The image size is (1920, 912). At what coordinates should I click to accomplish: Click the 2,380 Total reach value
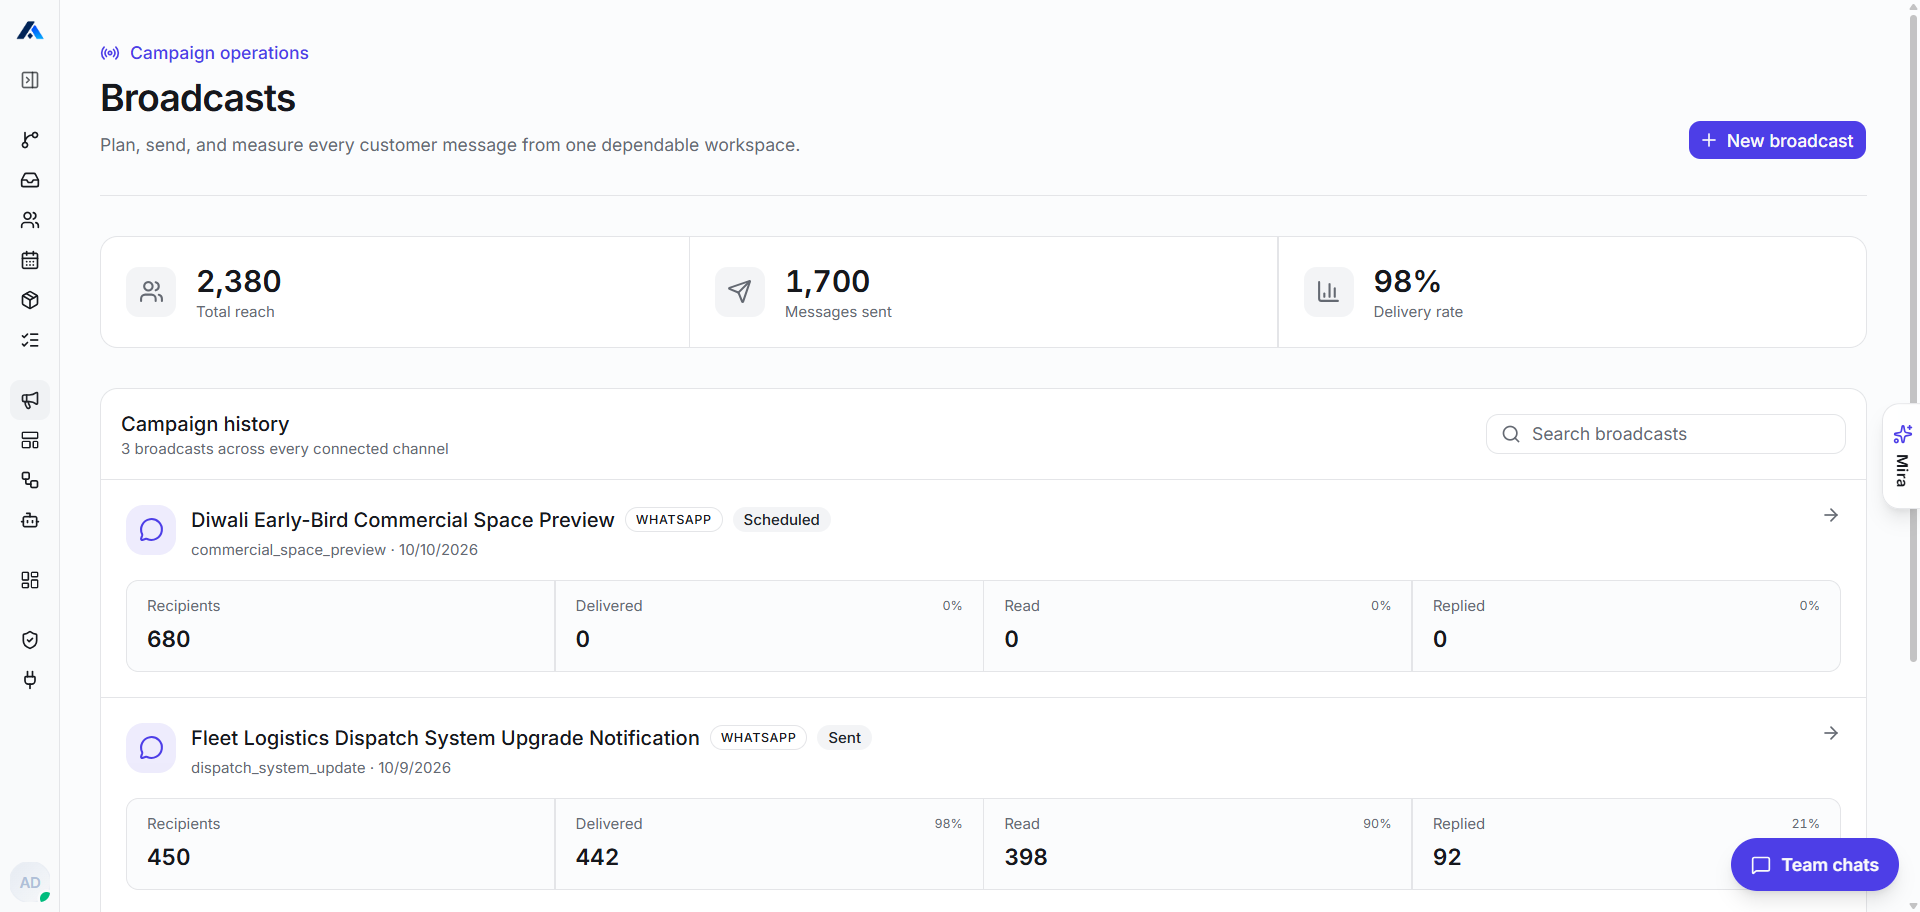click(x=238, y=281)
